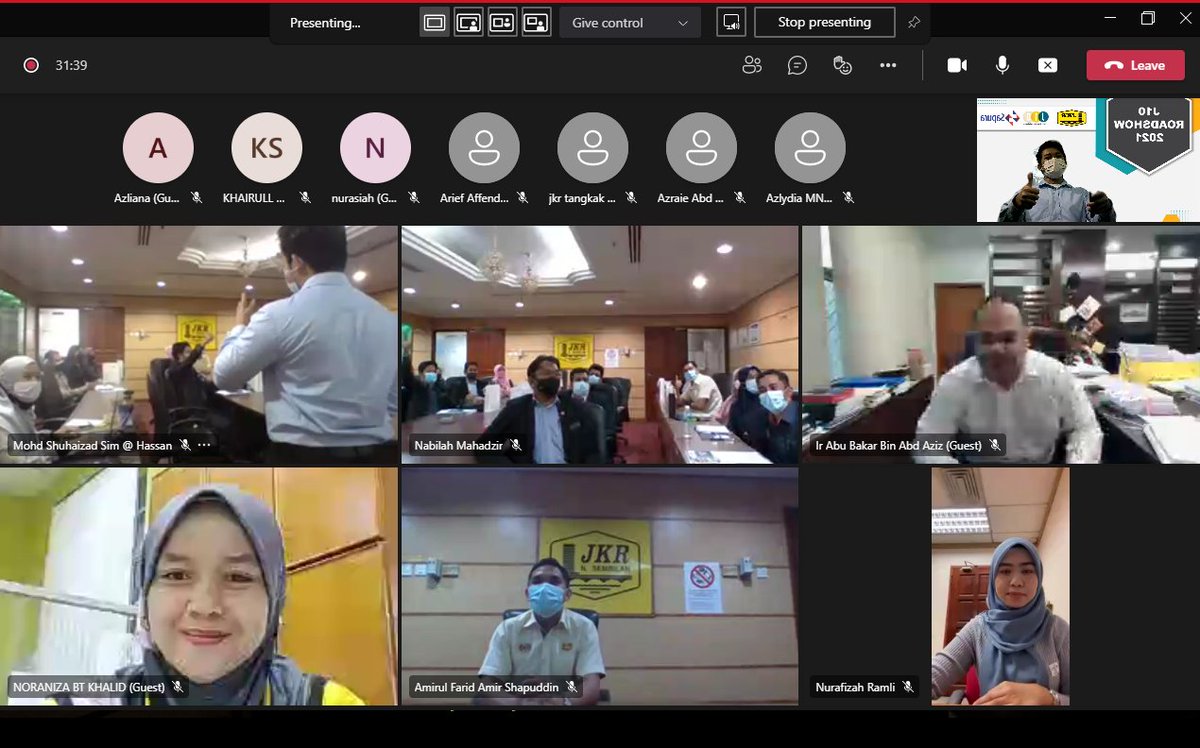Select Ir Abu Bakar Bin Abd Aziz video

coord(1001,345)
